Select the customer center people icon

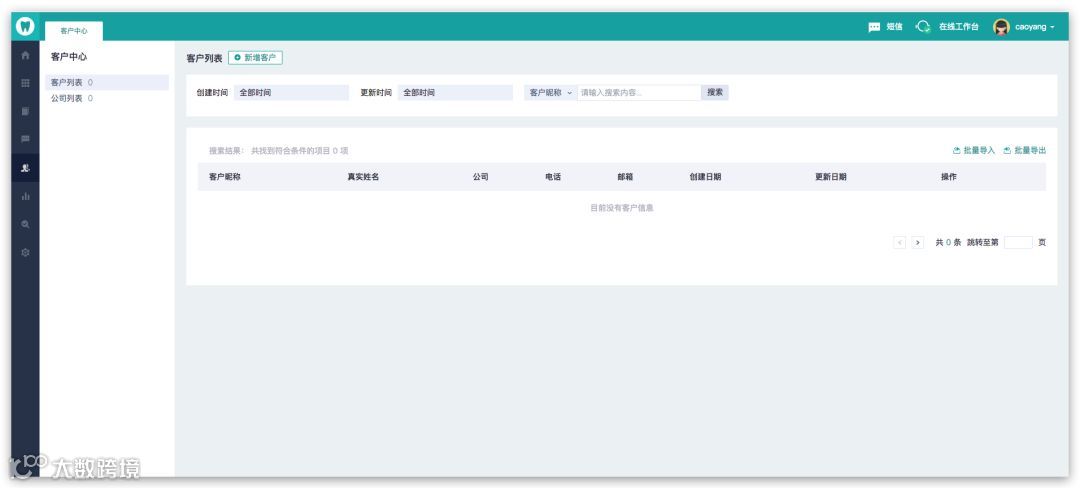click(x=25, y=168)
